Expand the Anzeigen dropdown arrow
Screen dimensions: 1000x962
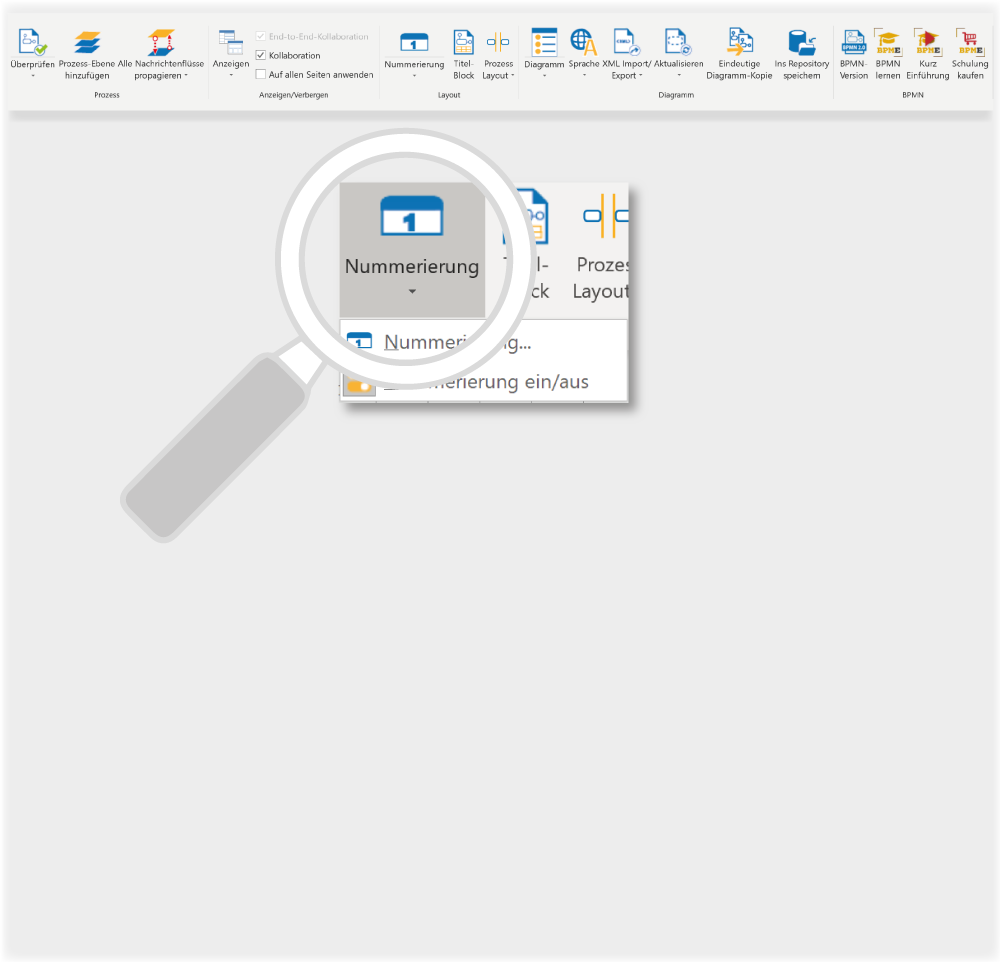pyautogui.click(x=231, y=76)
